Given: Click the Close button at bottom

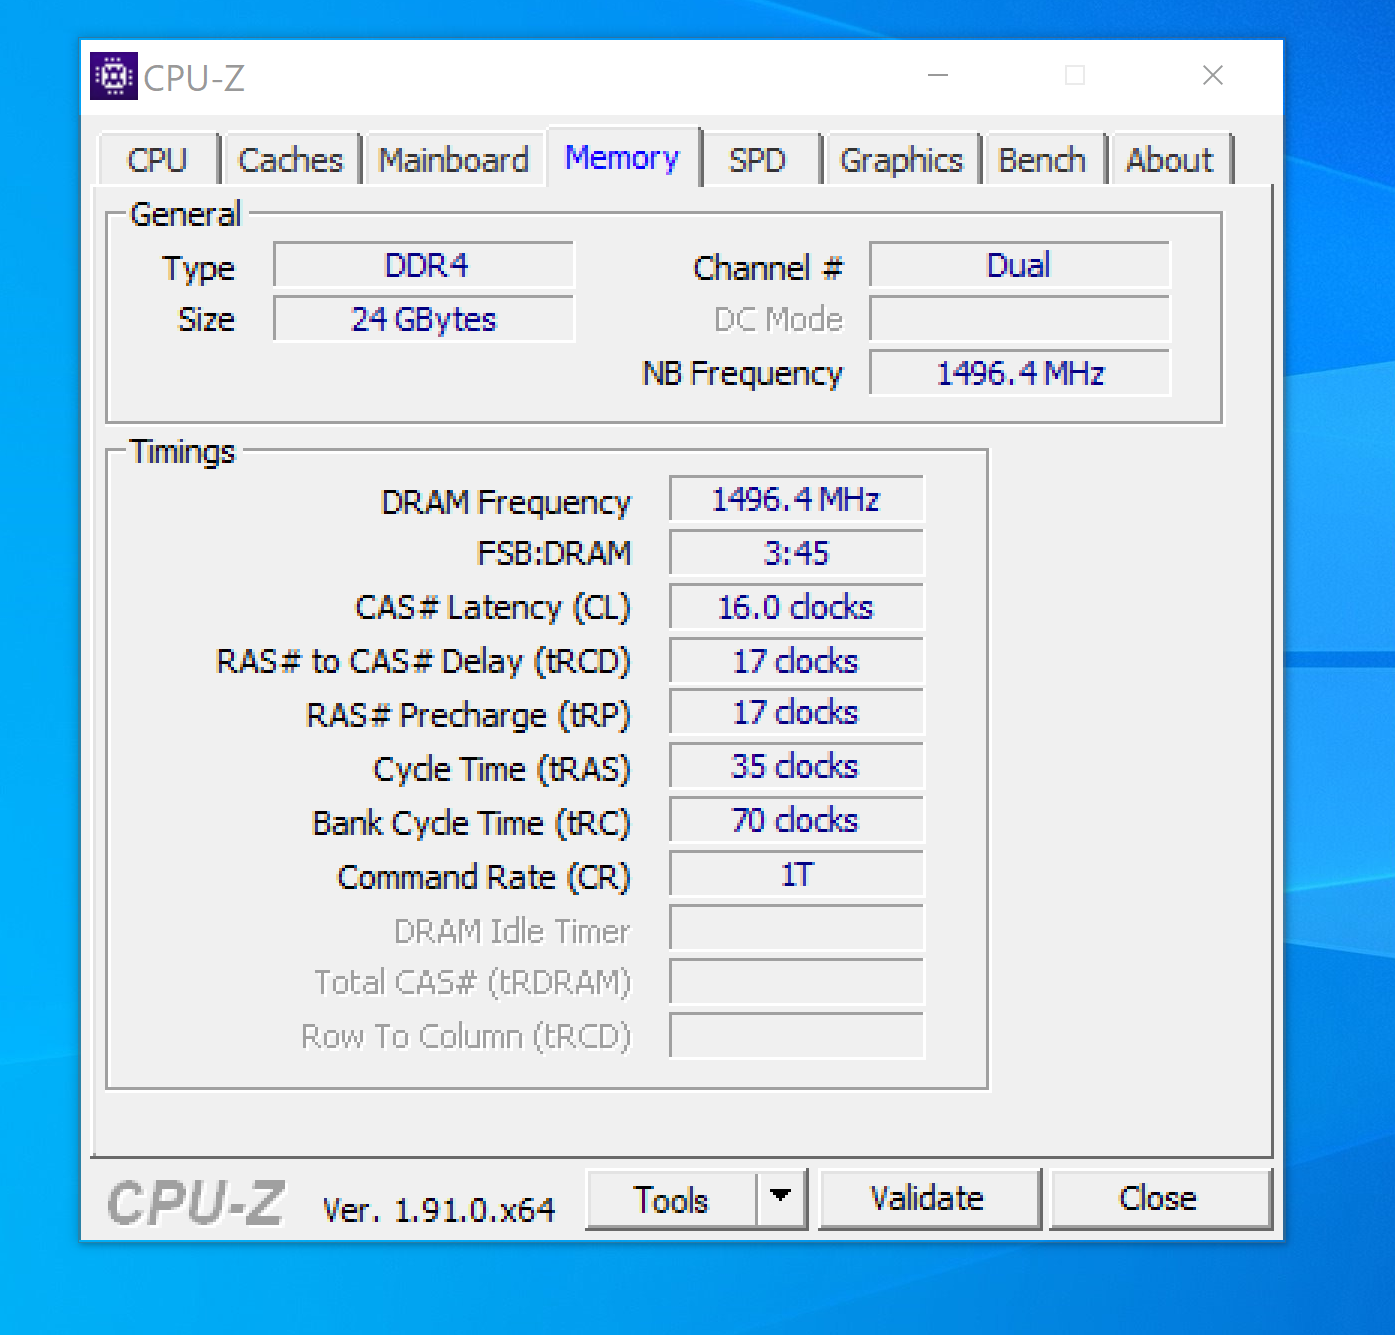Looking at the screenshot, I should point(1158,1198).
